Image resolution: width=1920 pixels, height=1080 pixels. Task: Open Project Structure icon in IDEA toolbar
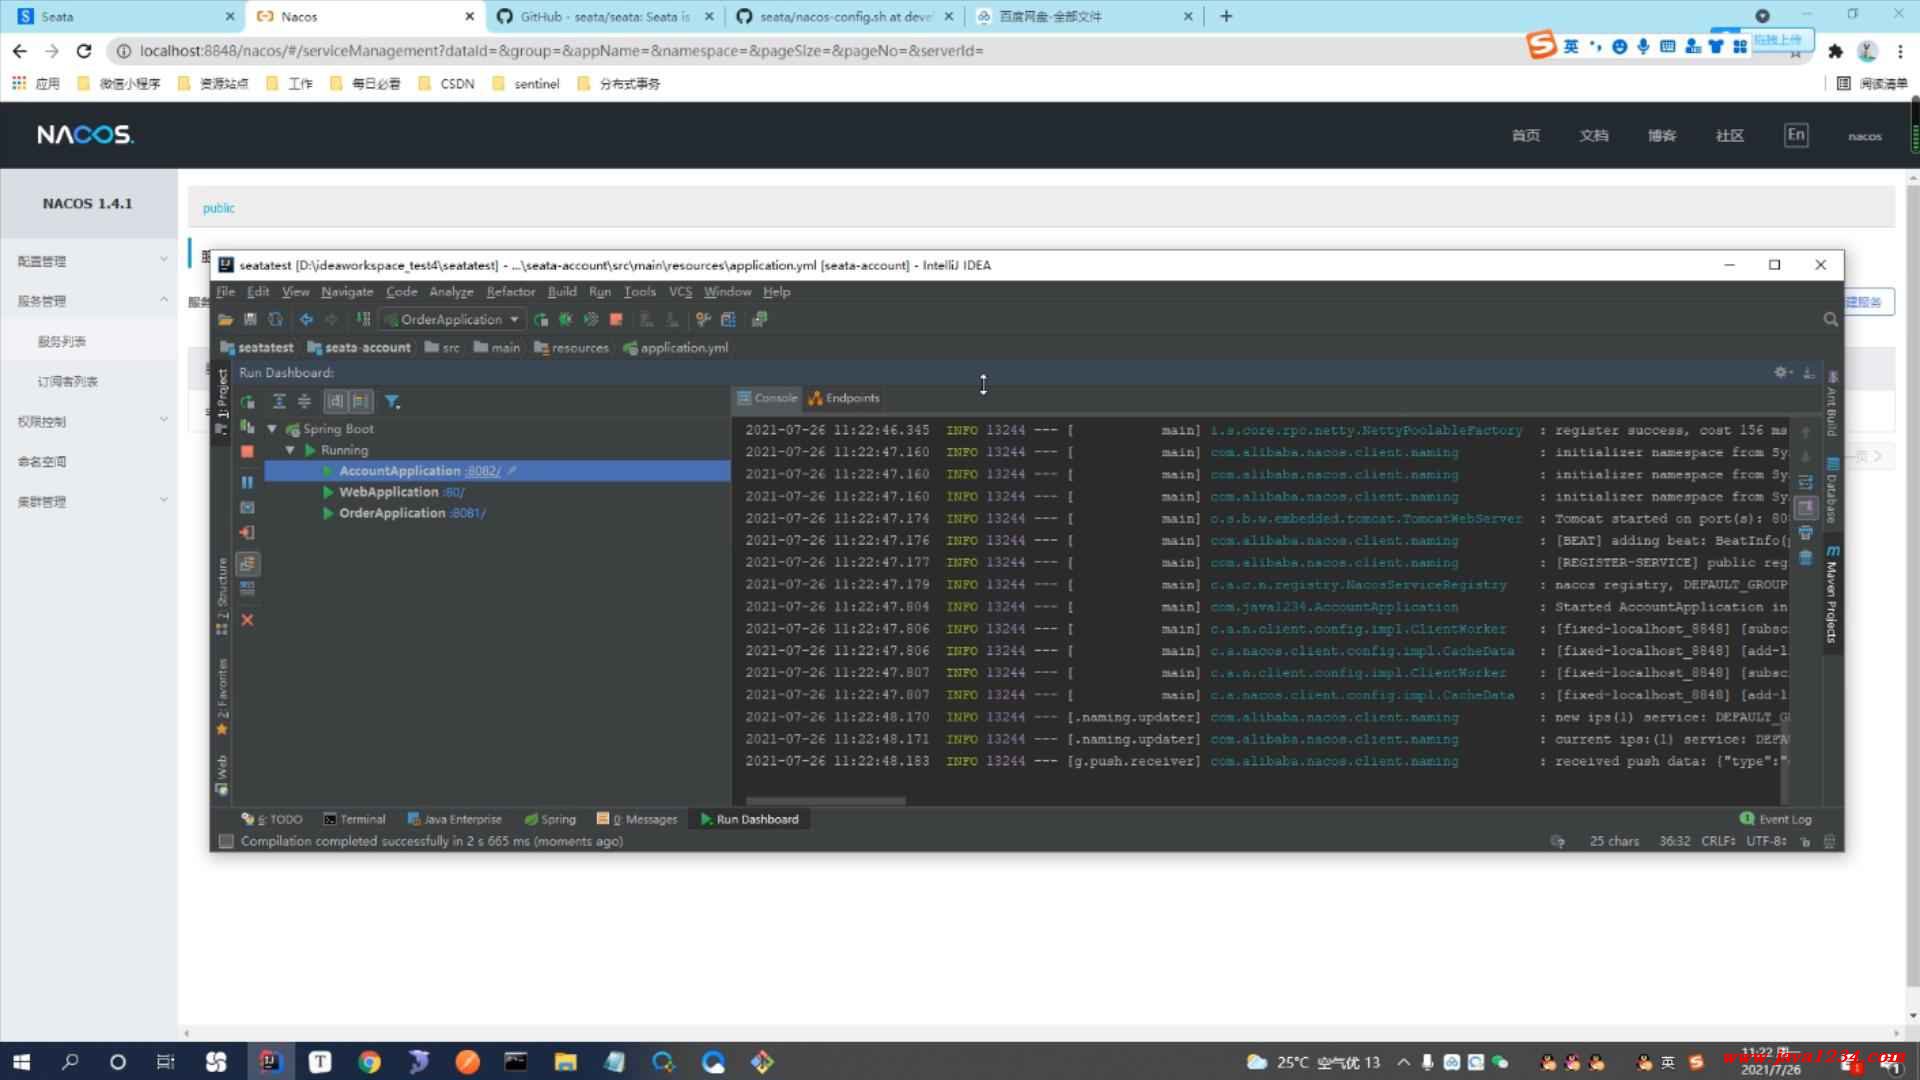[729, 320]
